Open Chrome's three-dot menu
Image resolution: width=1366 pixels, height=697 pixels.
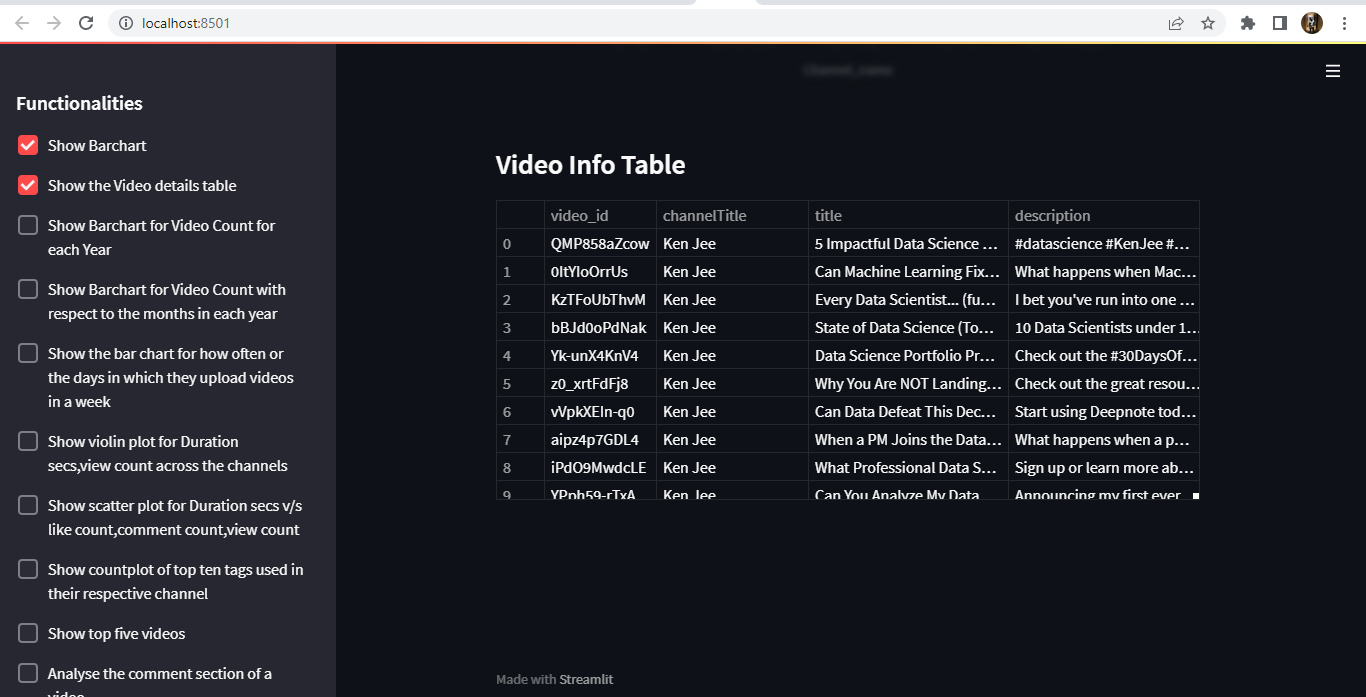point(1344,22)
